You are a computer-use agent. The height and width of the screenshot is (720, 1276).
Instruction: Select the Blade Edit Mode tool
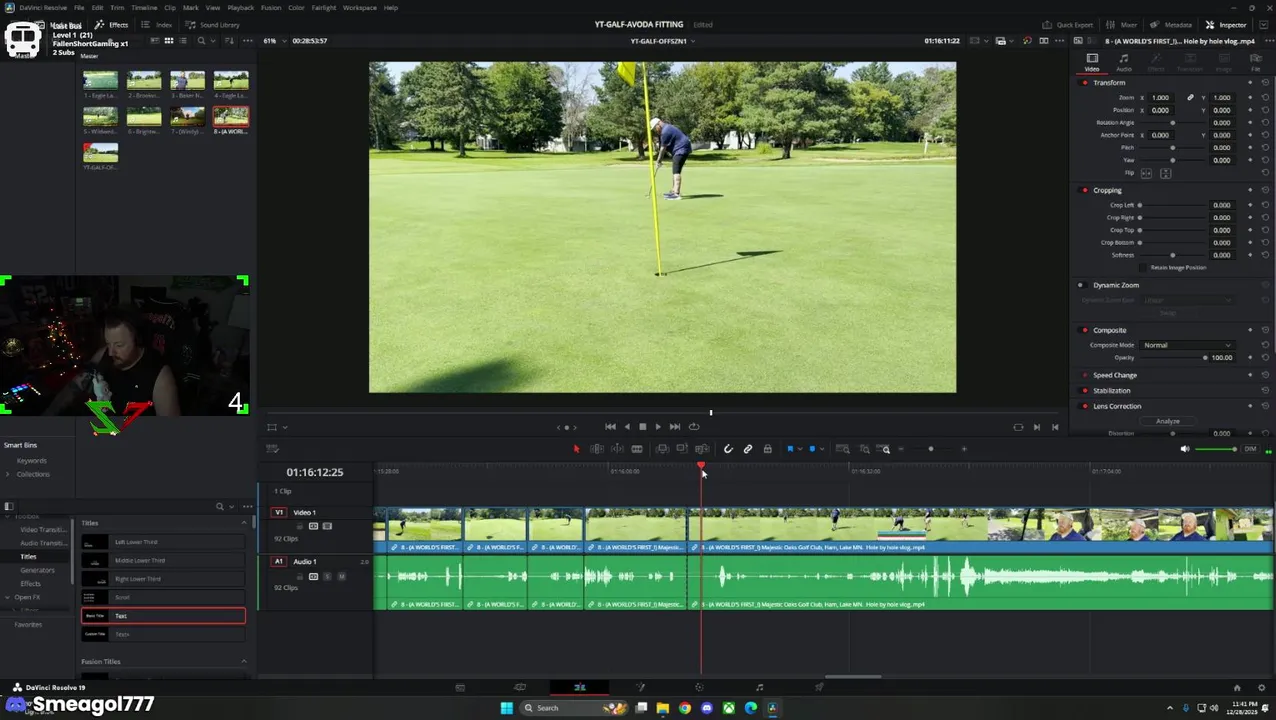637,449
